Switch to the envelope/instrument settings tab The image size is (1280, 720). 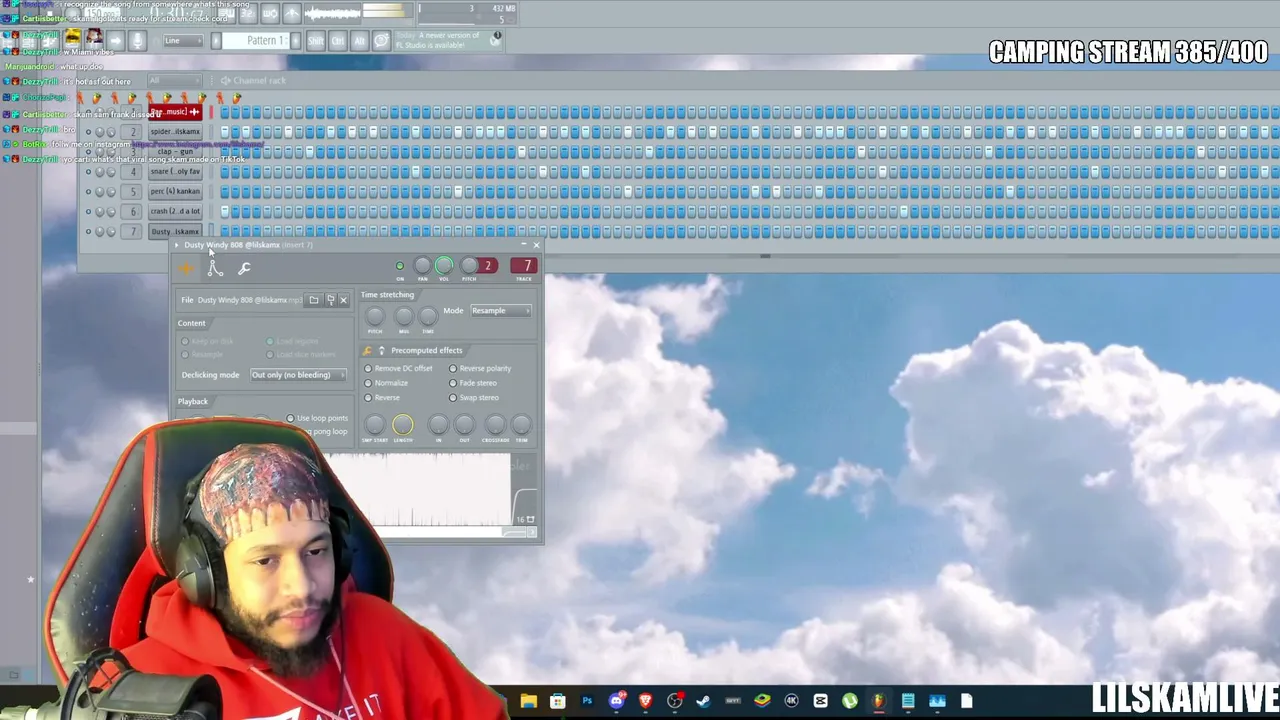(215, 267)
